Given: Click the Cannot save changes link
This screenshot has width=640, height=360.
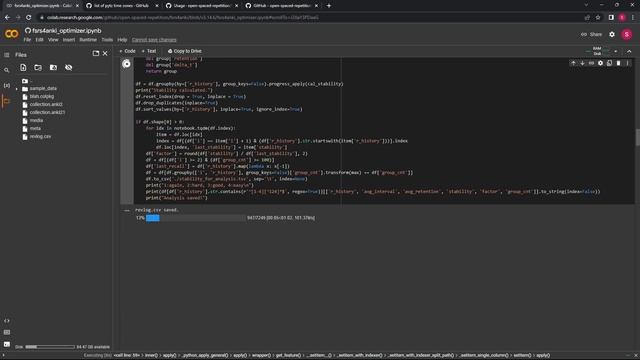Looking at the screenshot, I should (x=154, y=40).
